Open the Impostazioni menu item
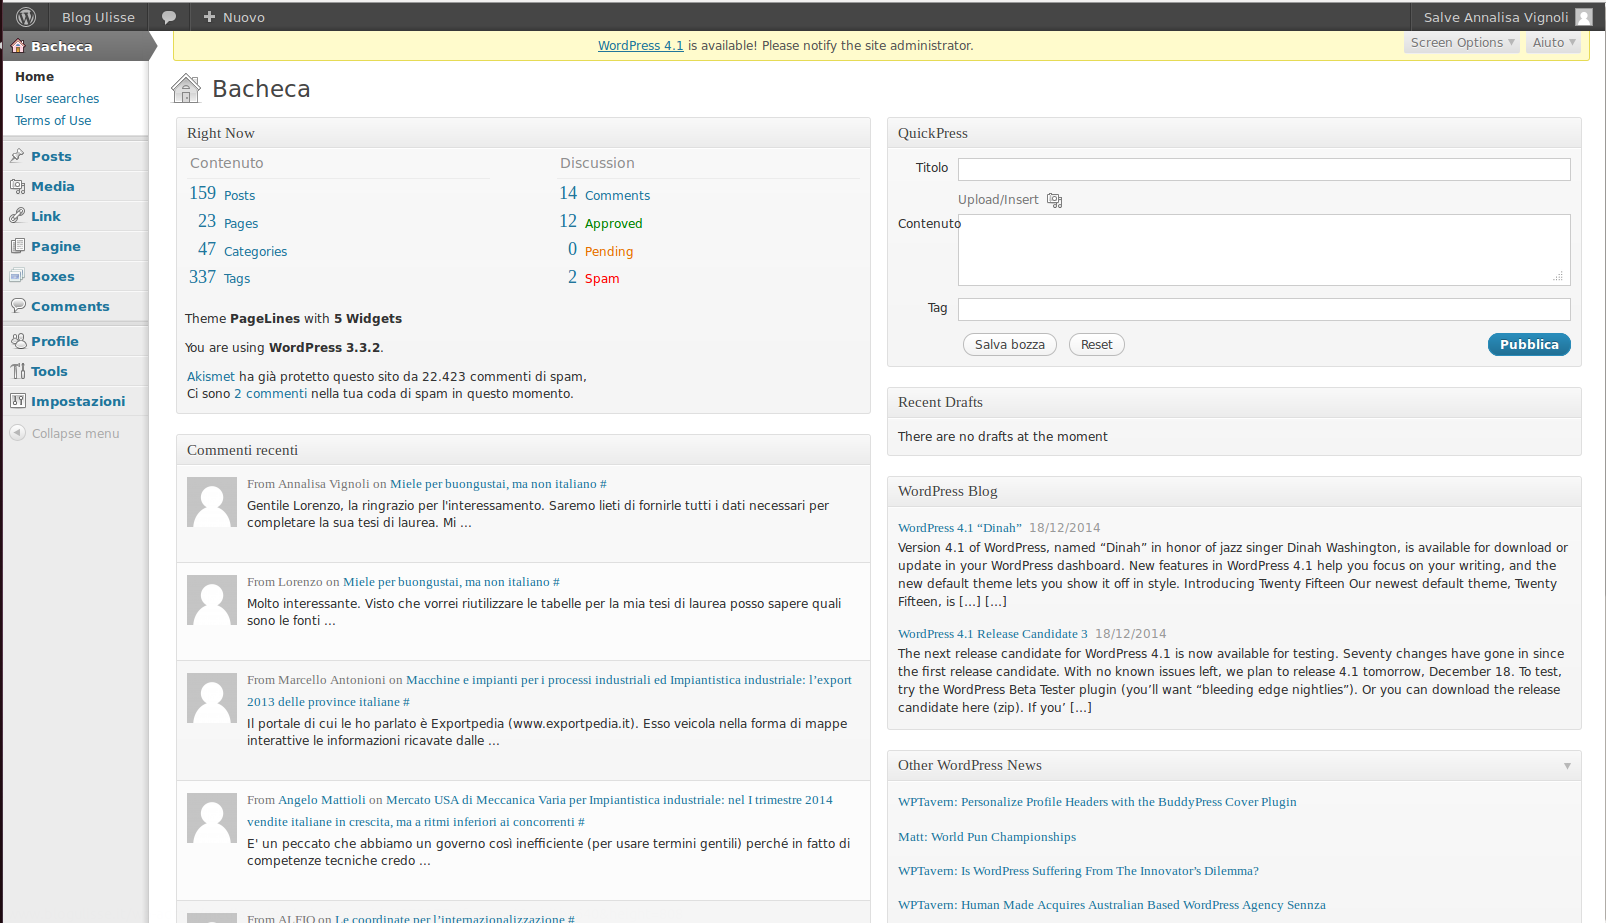1606x923 pixels. point(78,401)
